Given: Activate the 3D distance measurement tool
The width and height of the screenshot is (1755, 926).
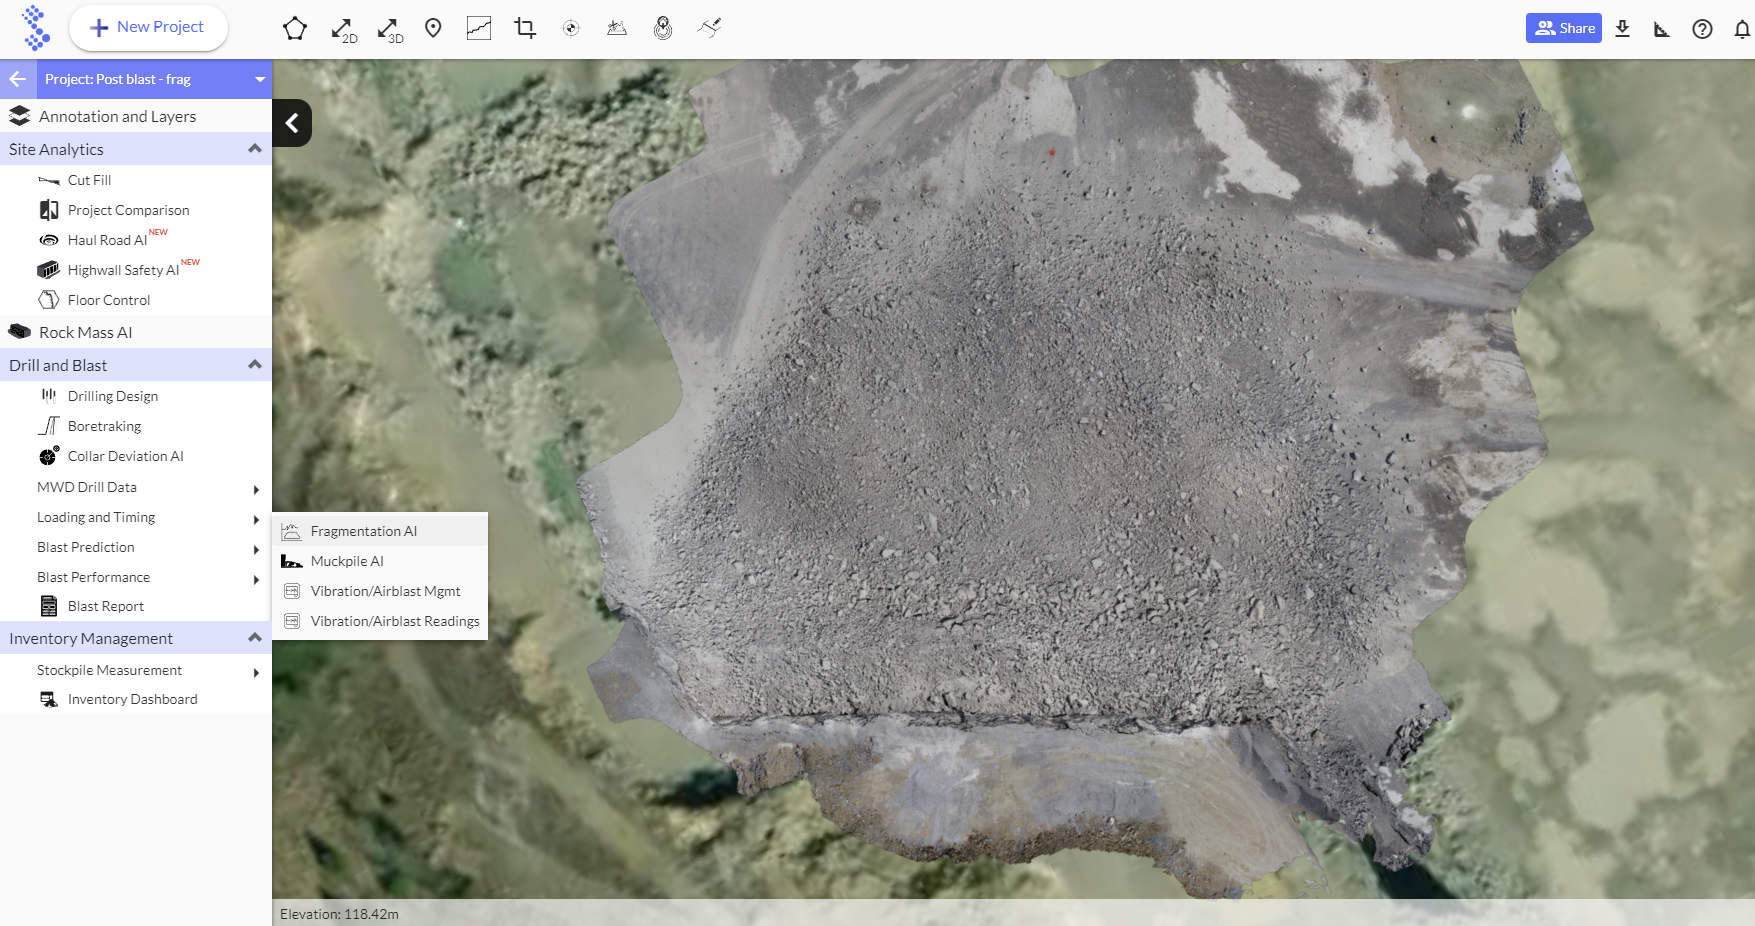Looking at the screenshot, I should 389,30.
